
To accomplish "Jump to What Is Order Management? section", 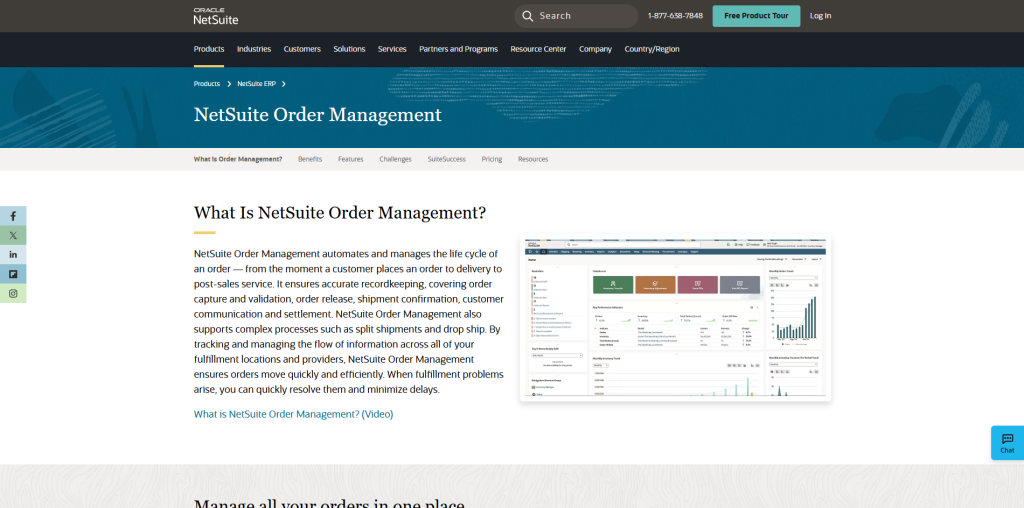I will click(x=238, y=159).
